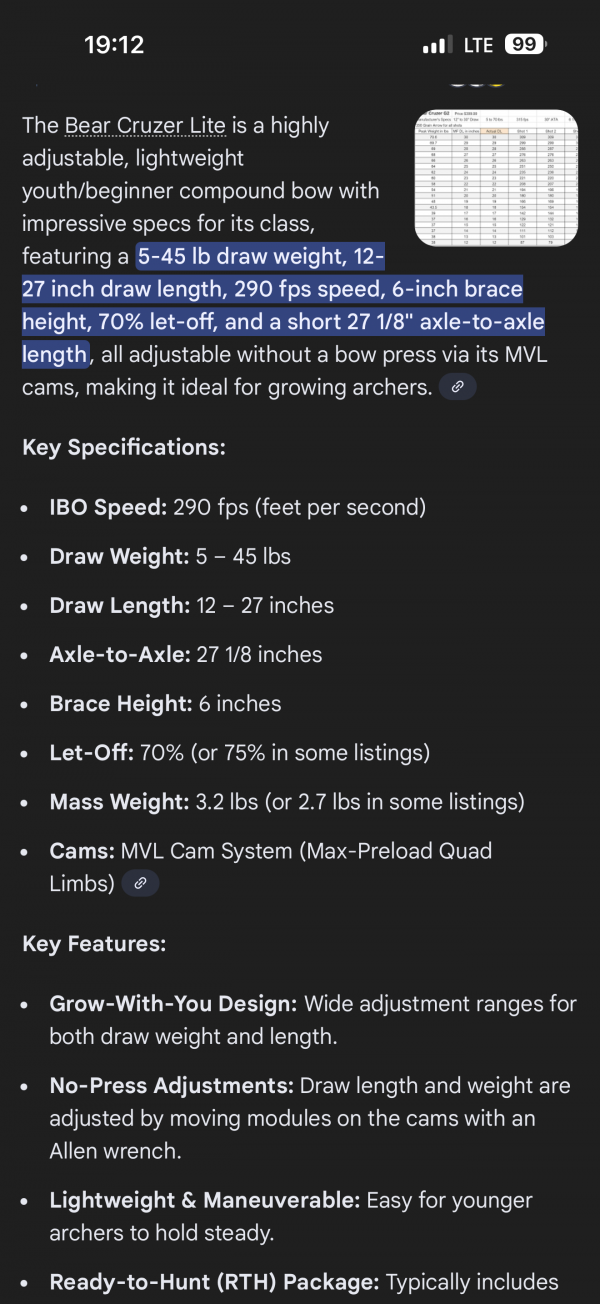Tap the 'IBO Speed' bullet item
Viewport: 600px width, 1304px height.
tap(238, 507)
